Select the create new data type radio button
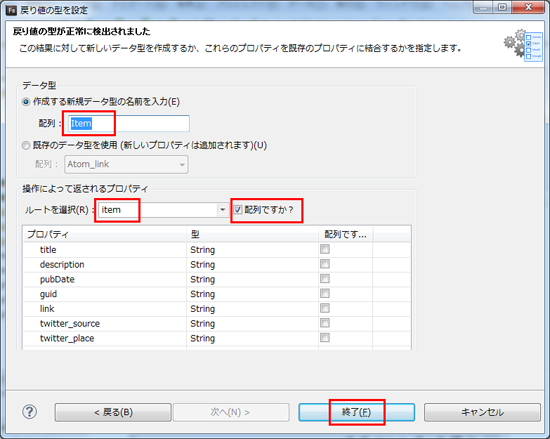 click(26, 102)
